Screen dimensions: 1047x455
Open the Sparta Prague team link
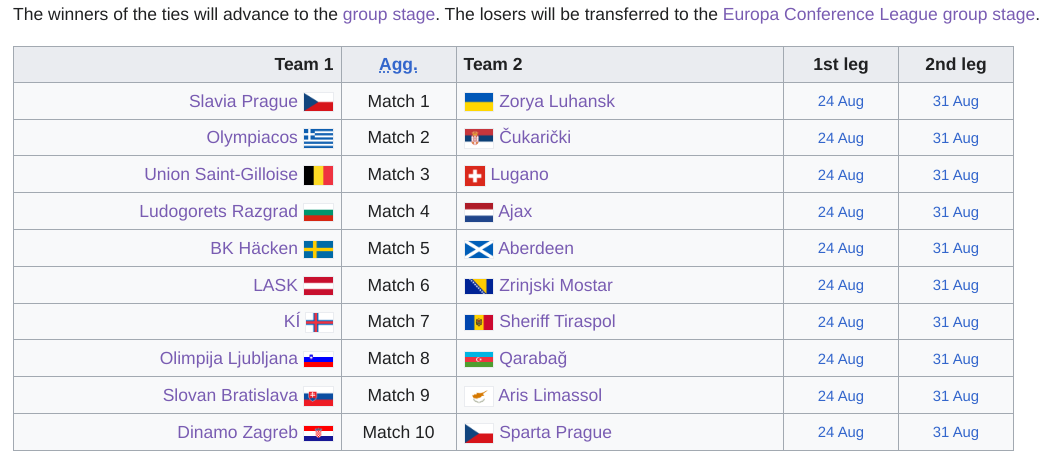(x=556, y=432)
